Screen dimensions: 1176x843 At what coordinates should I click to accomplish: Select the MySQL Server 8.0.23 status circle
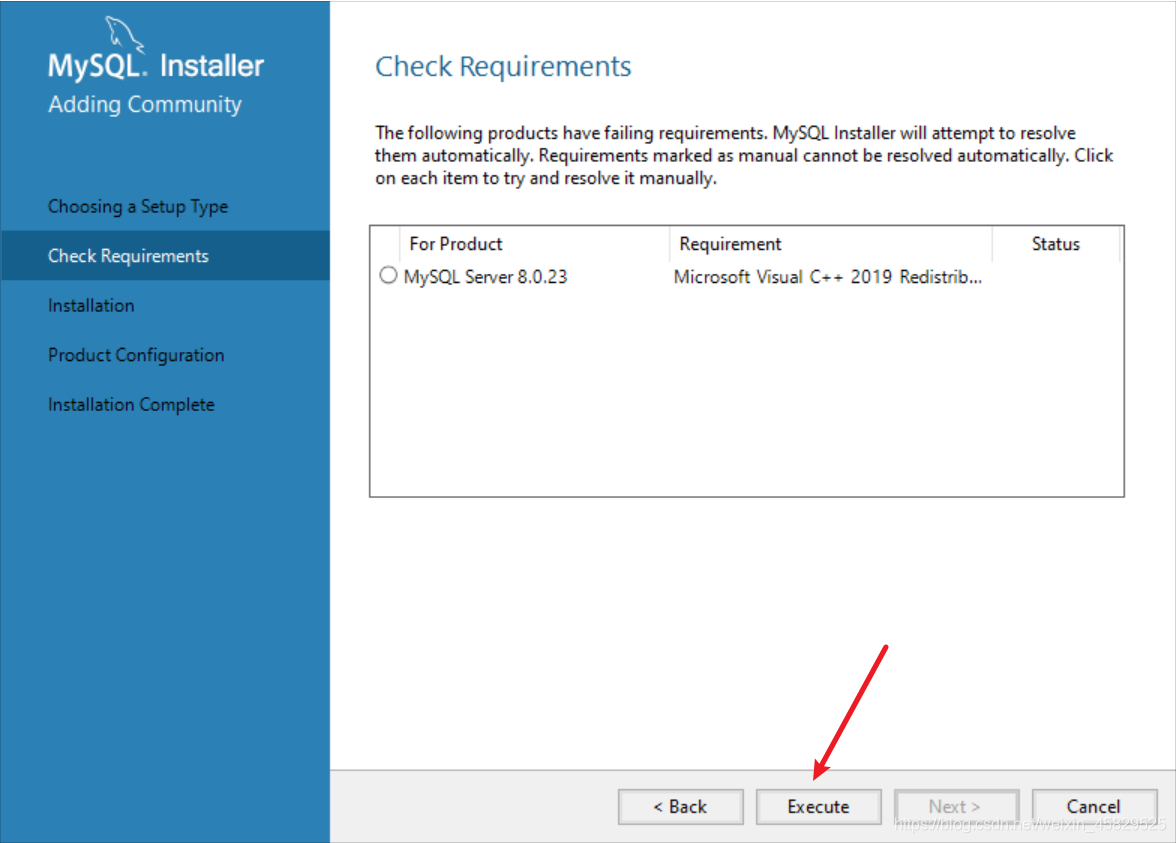(388, 275)
